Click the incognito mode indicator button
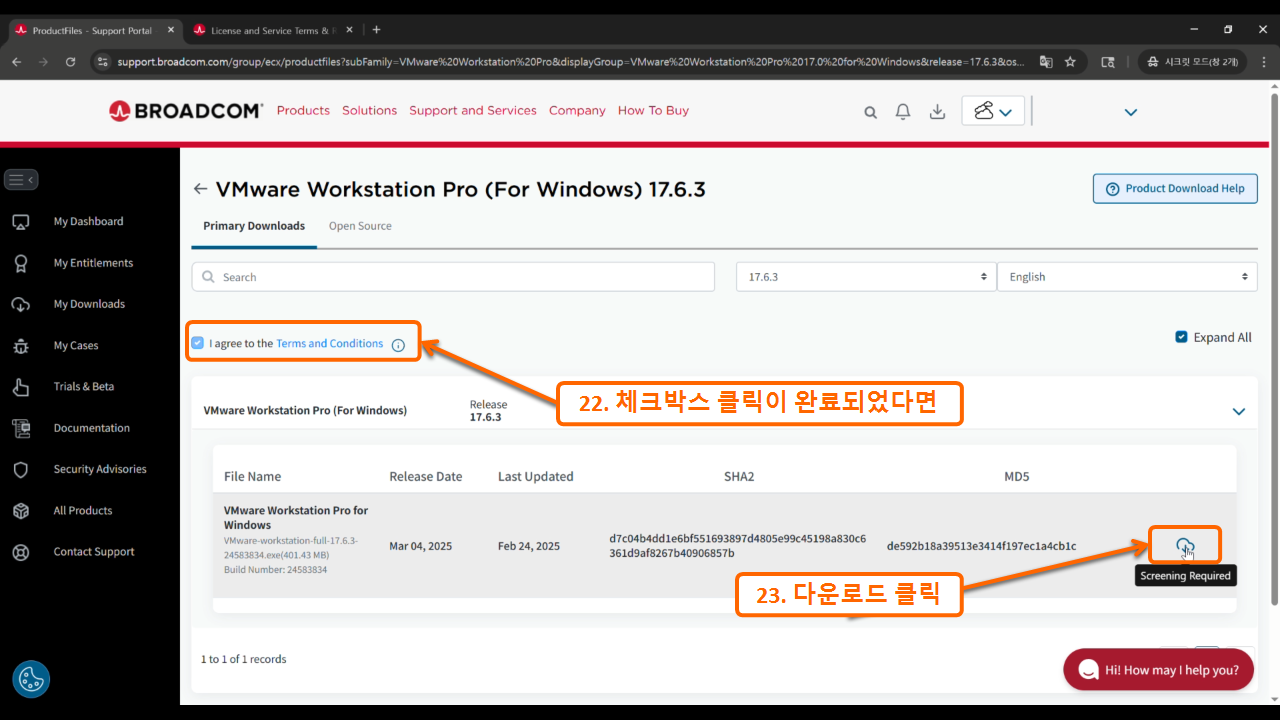 coord(1194,61)
